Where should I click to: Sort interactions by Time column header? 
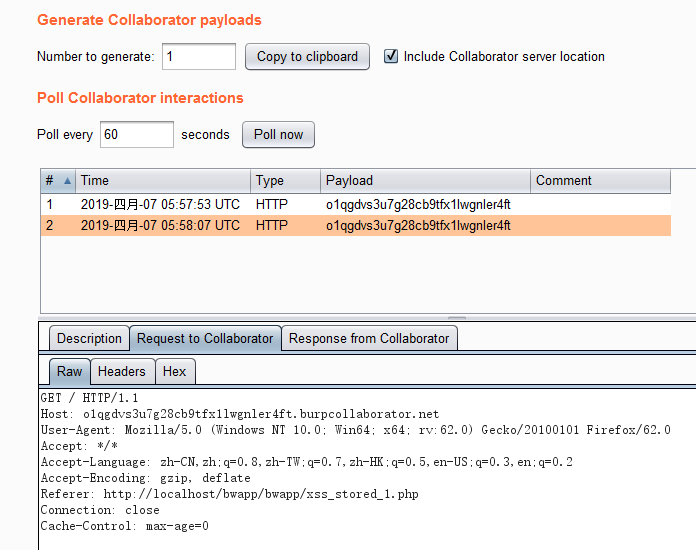coord(162,181)
